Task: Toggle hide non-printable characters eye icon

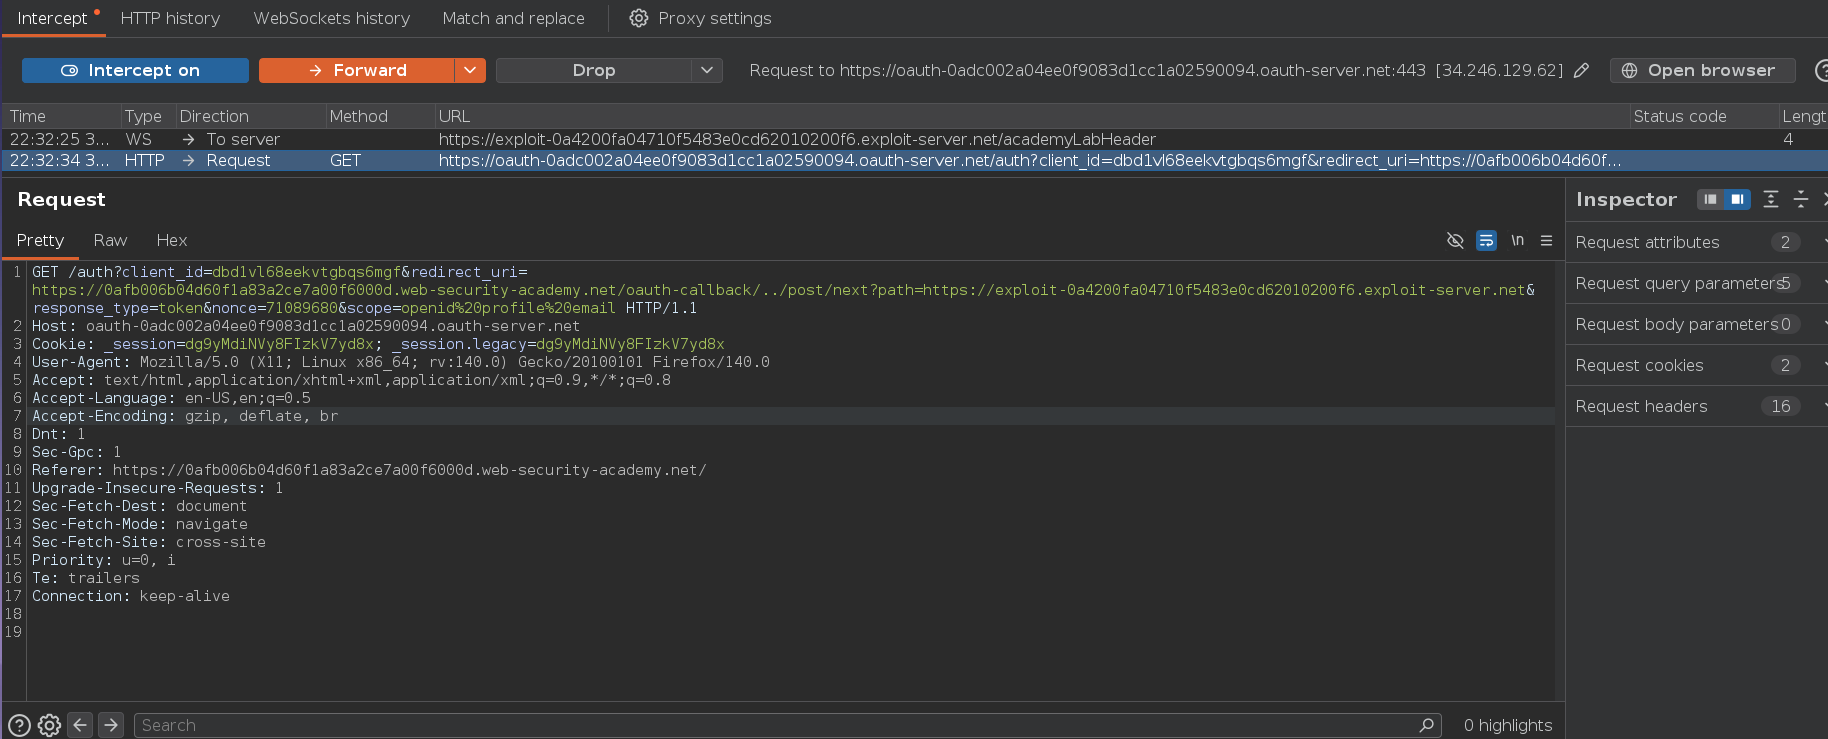Action: pyautogui.click(x=1455, y=240)
